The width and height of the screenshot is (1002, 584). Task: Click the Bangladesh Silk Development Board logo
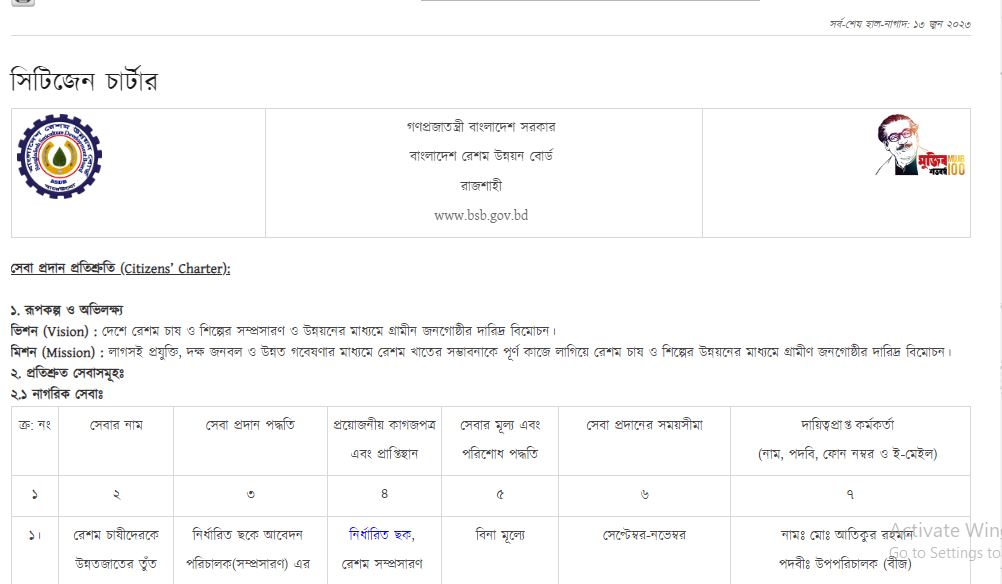[x=59, y=157]
